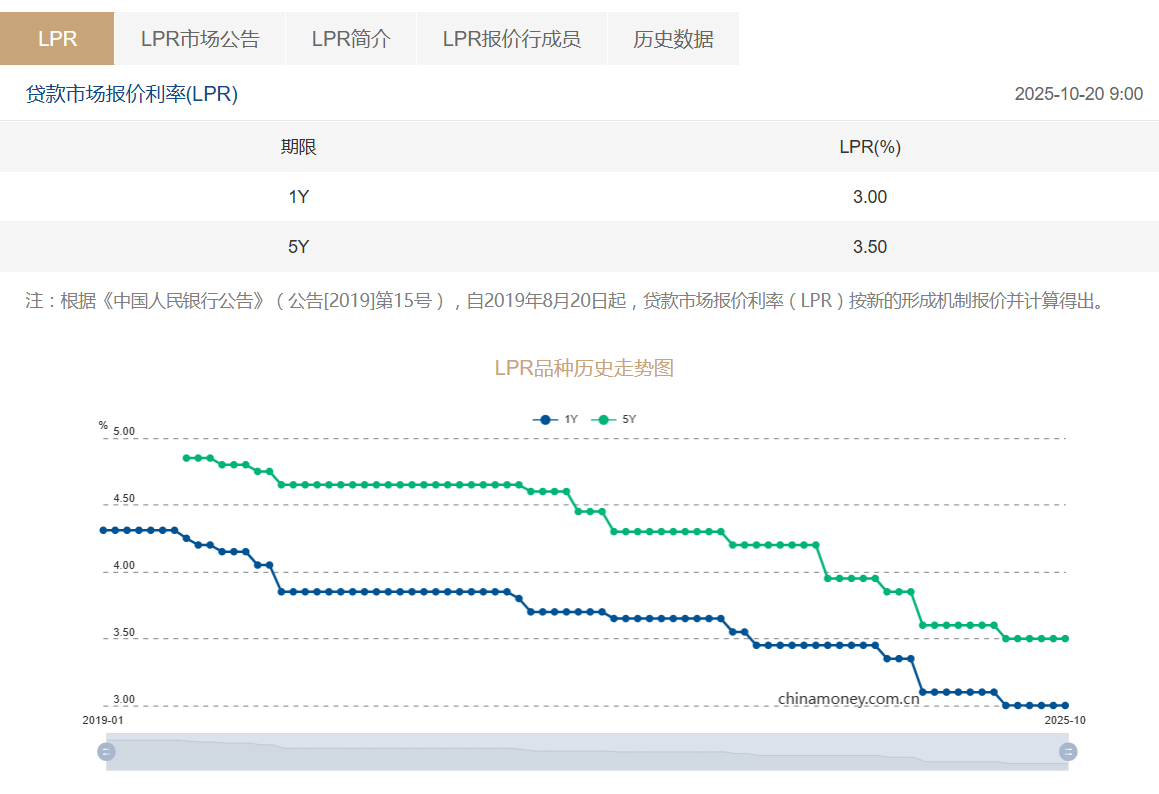
Task: Toggle the 5Y series in chart legend
Action: (x=614, y=420)
